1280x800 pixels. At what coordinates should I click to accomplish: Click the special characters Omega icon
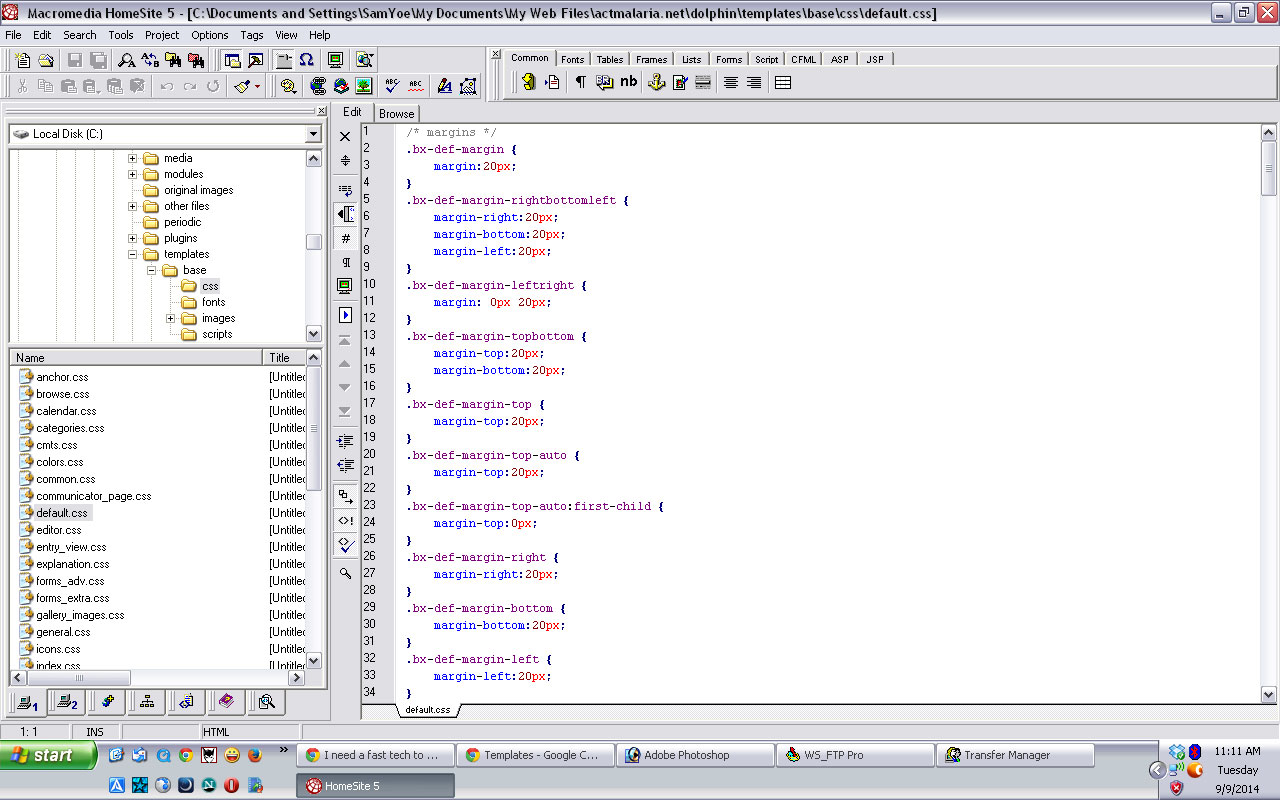306,60
